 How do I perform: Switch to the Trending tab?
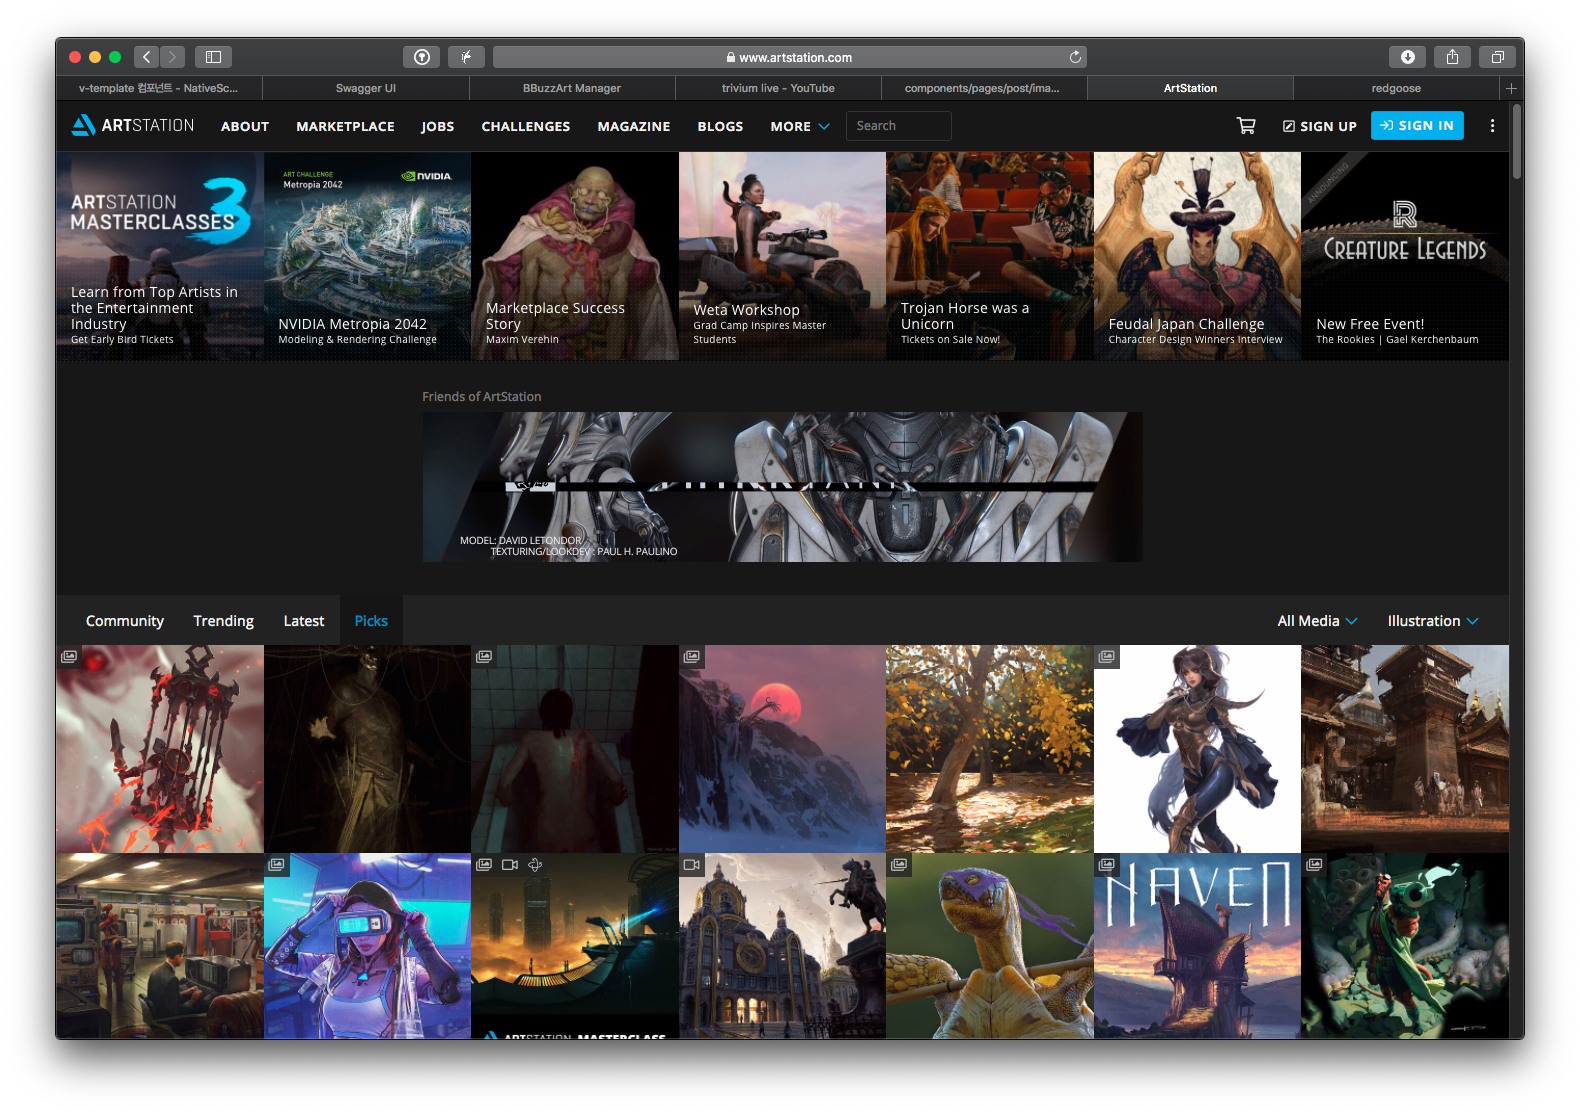(x=224, y=621)
